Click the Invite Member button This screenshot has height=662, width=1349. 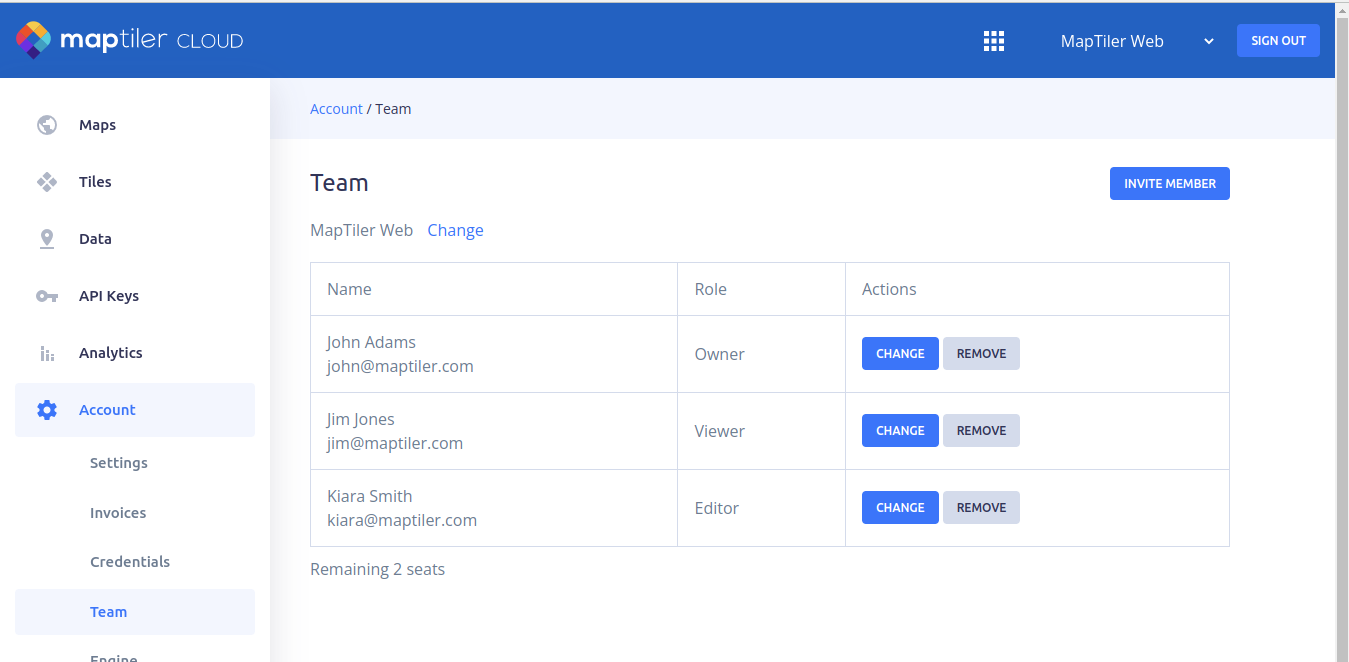point(1169,184)
